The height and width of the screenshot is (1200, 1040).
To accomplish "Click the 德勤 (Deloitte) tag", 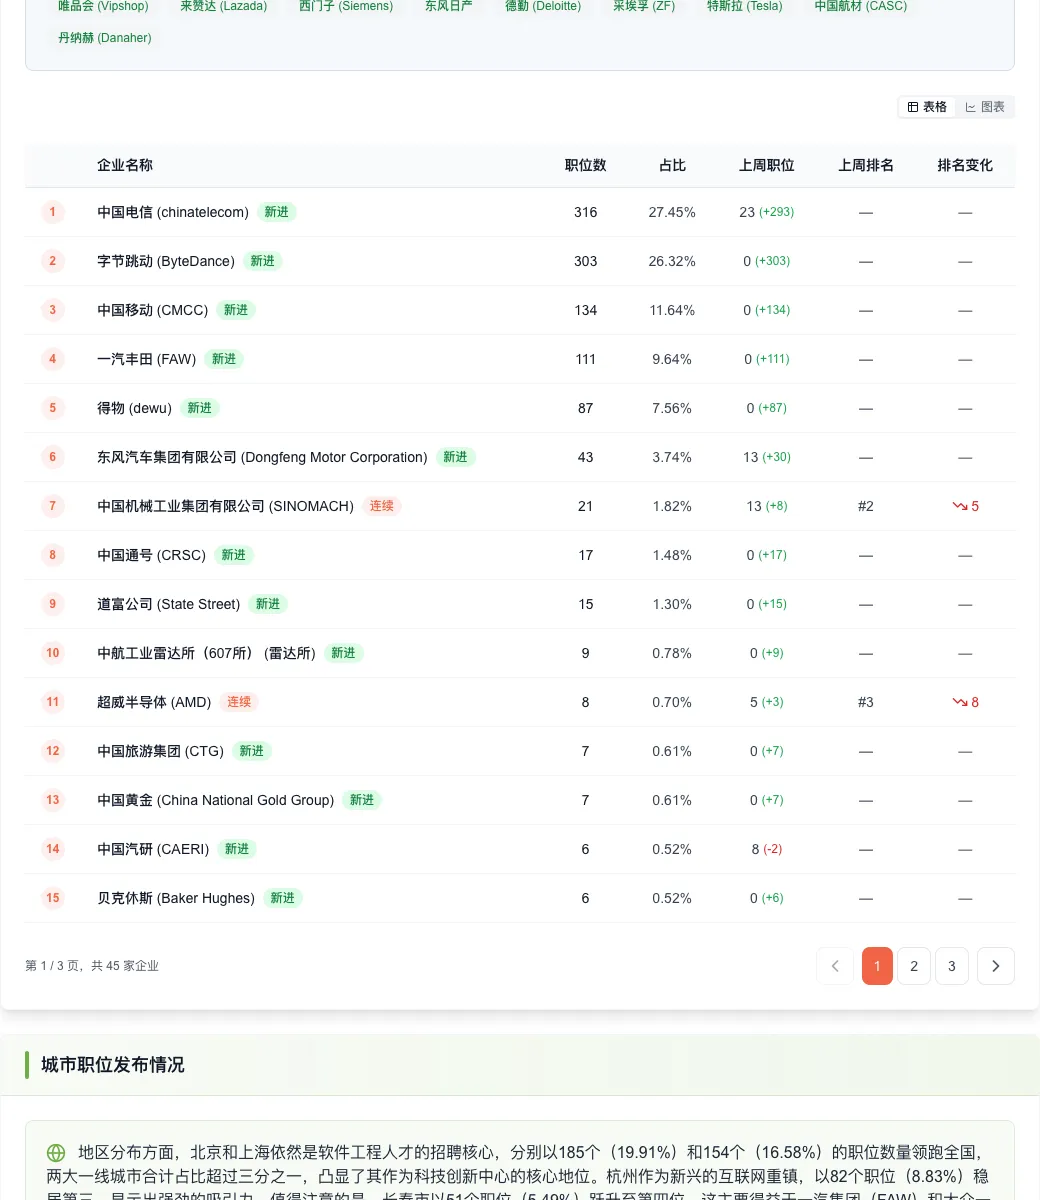I will 543,6.
